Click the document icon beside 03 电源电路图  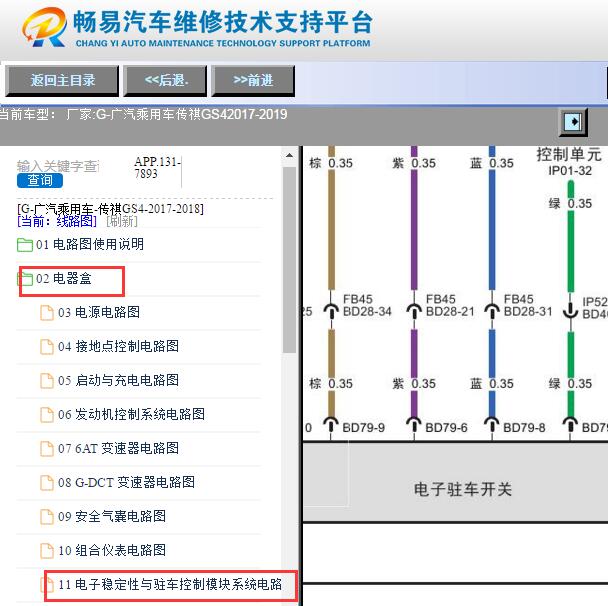(47, 313)
